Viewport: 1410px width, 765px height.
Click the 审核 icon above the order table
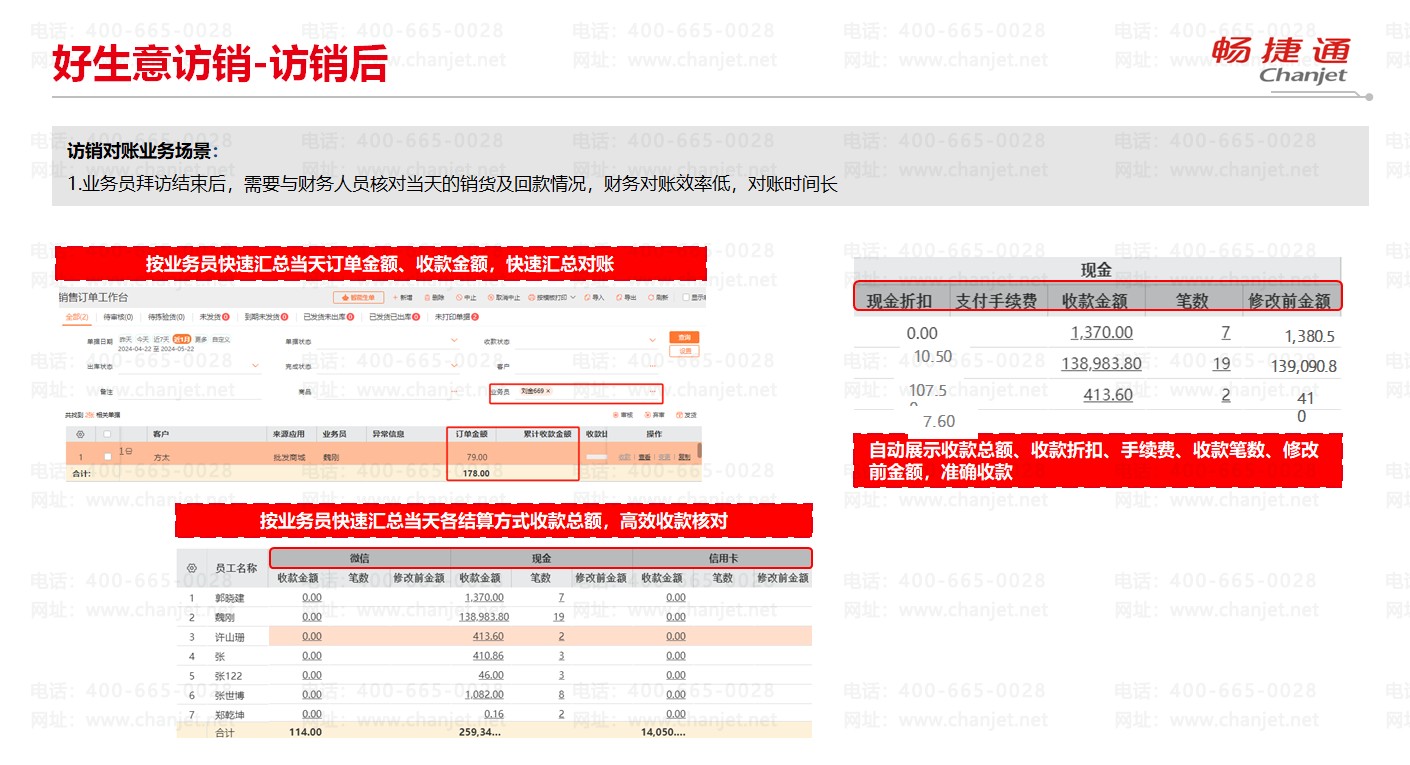[615, 415]
